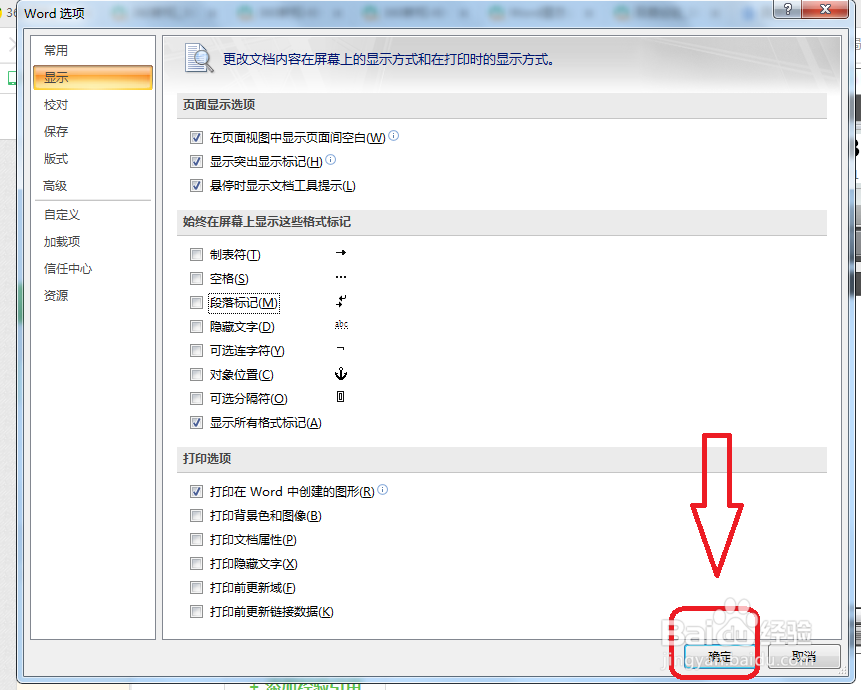This screenshot has width=861, height=690.
Task: Open the 校对 settings page
Action: coord(55,104)
